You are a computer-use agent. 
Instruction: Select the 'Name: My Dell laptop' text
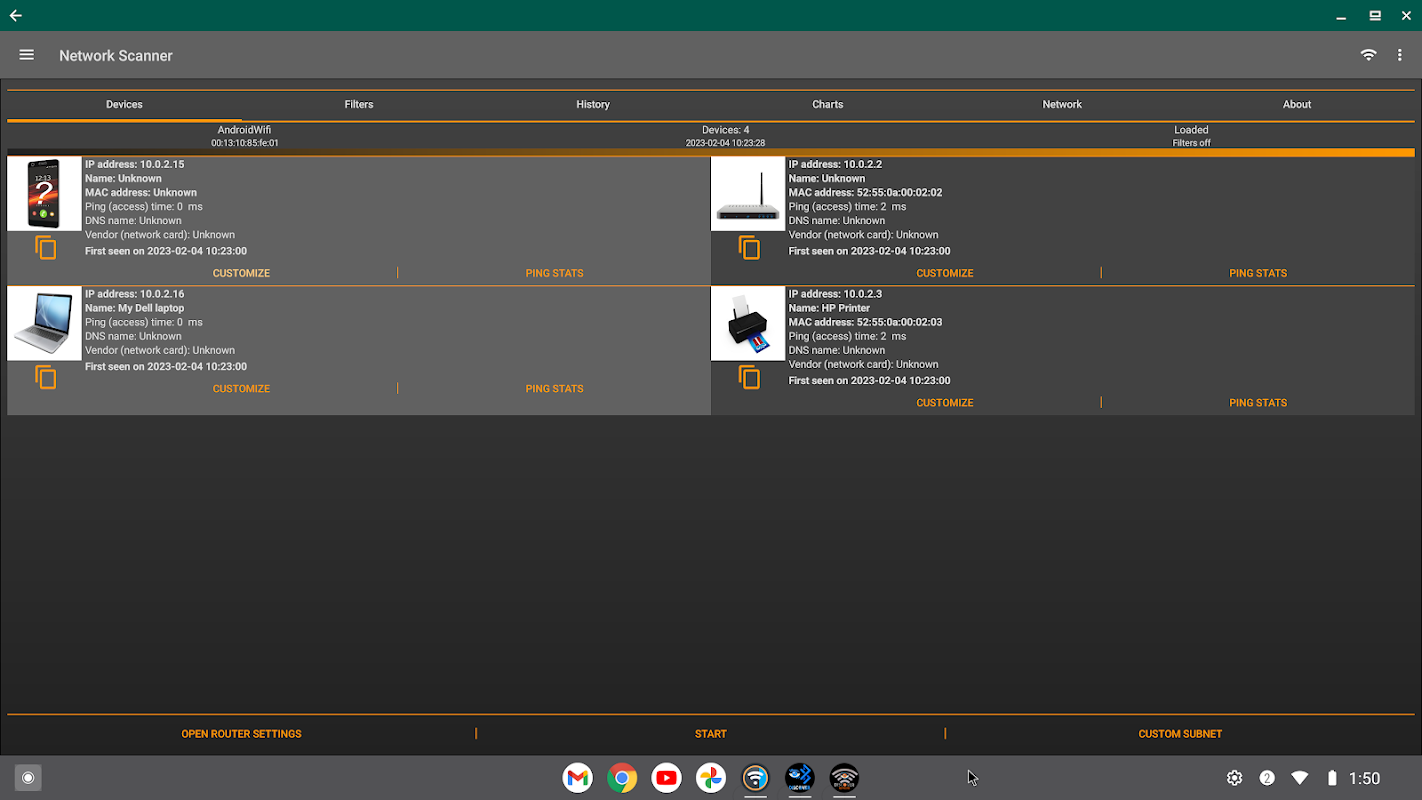135,308
